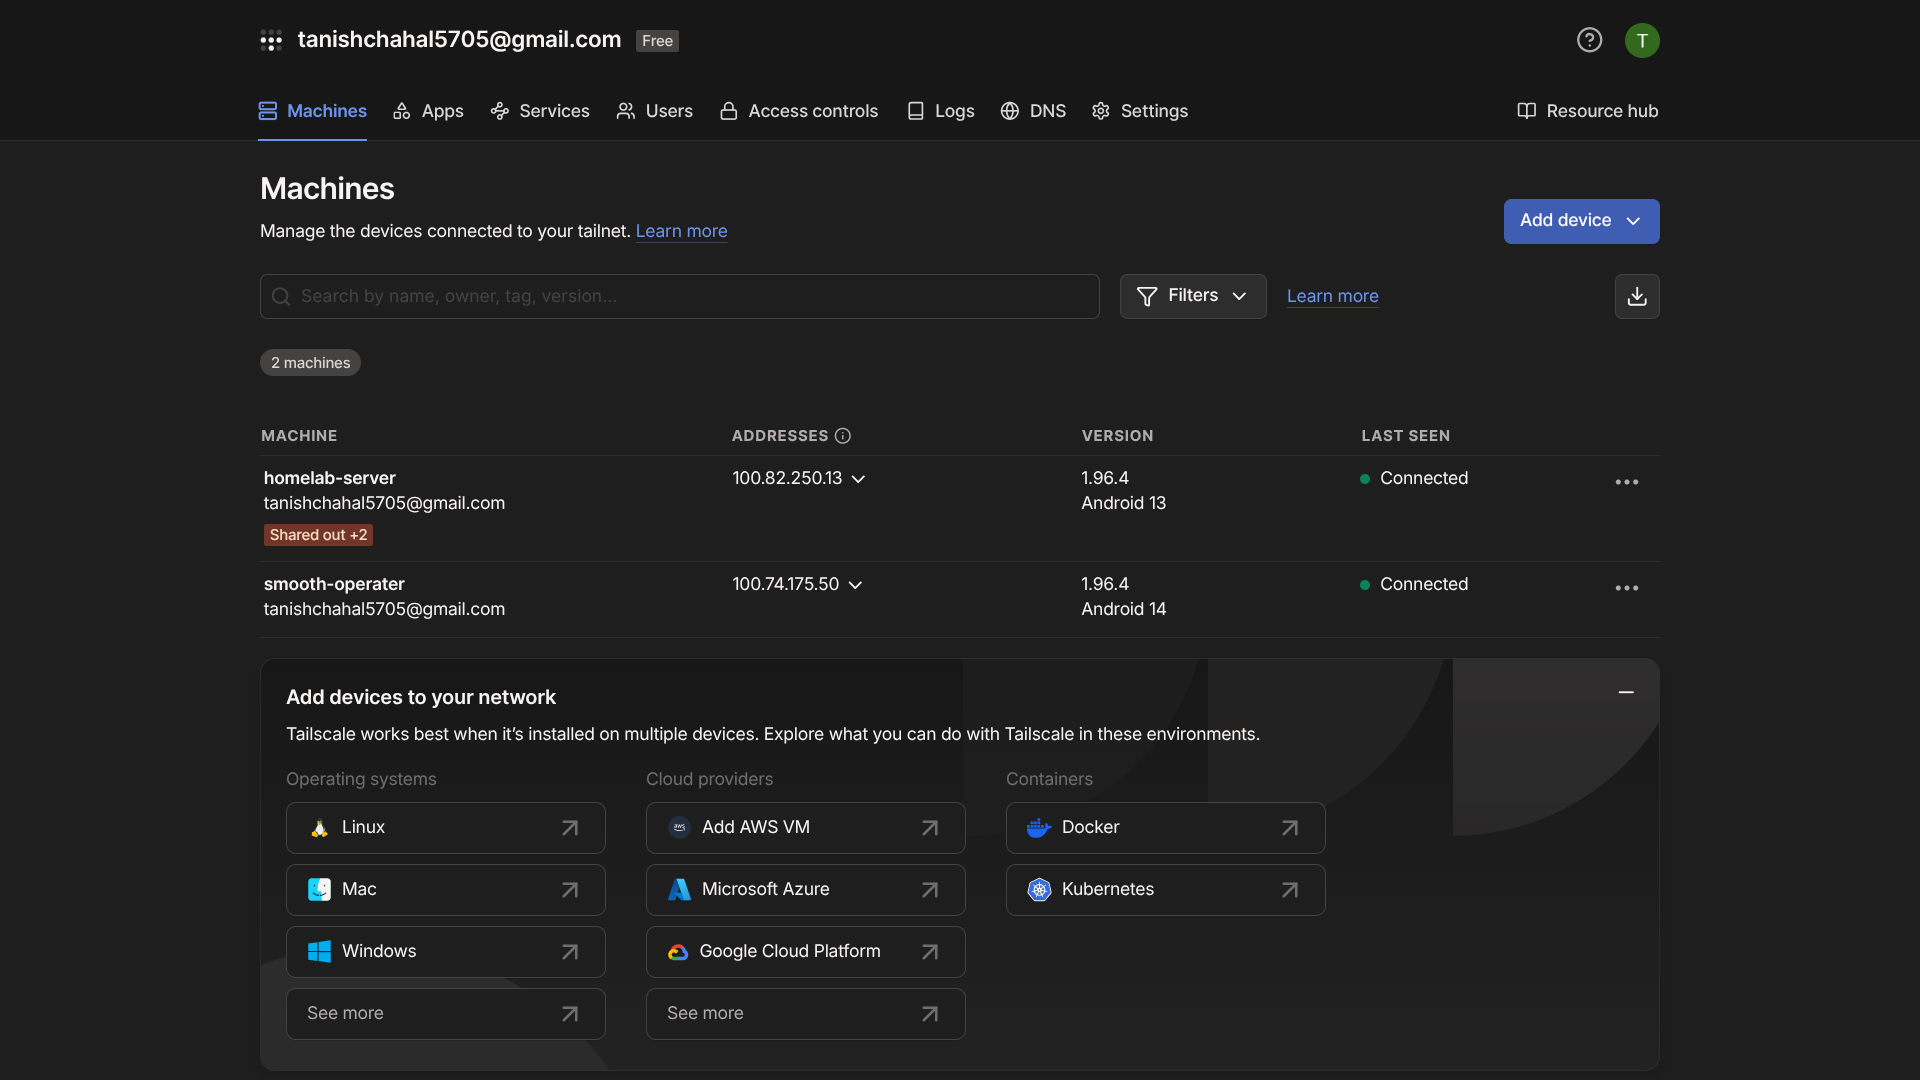
Task: Click the Shared out +2 badge
Action: pos(318,535)
